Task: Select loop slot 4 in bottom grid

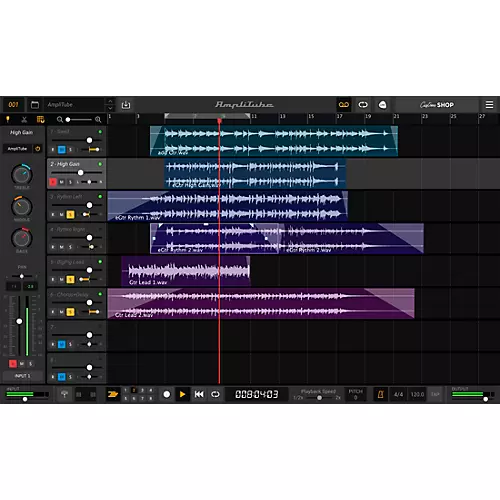Action: click(x=151, y=390)
